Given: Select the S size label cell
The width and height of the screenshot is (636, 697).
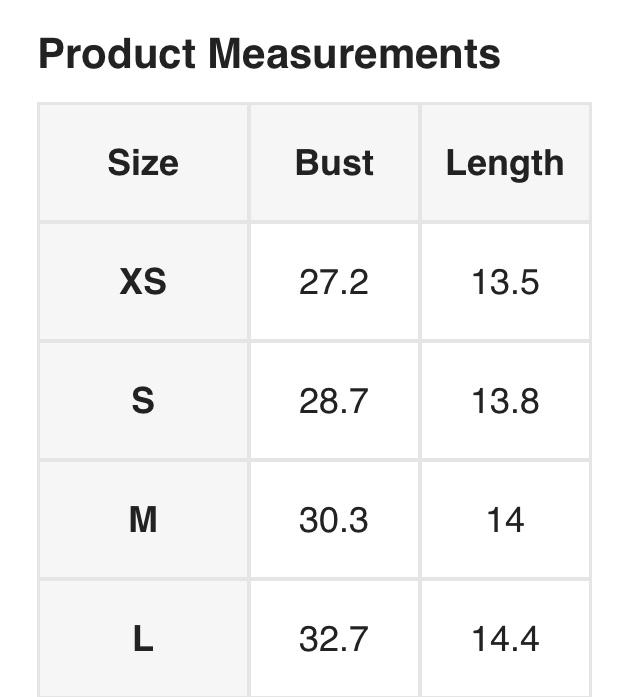Looking at the screenshot, I should click(x=143, y=401).
